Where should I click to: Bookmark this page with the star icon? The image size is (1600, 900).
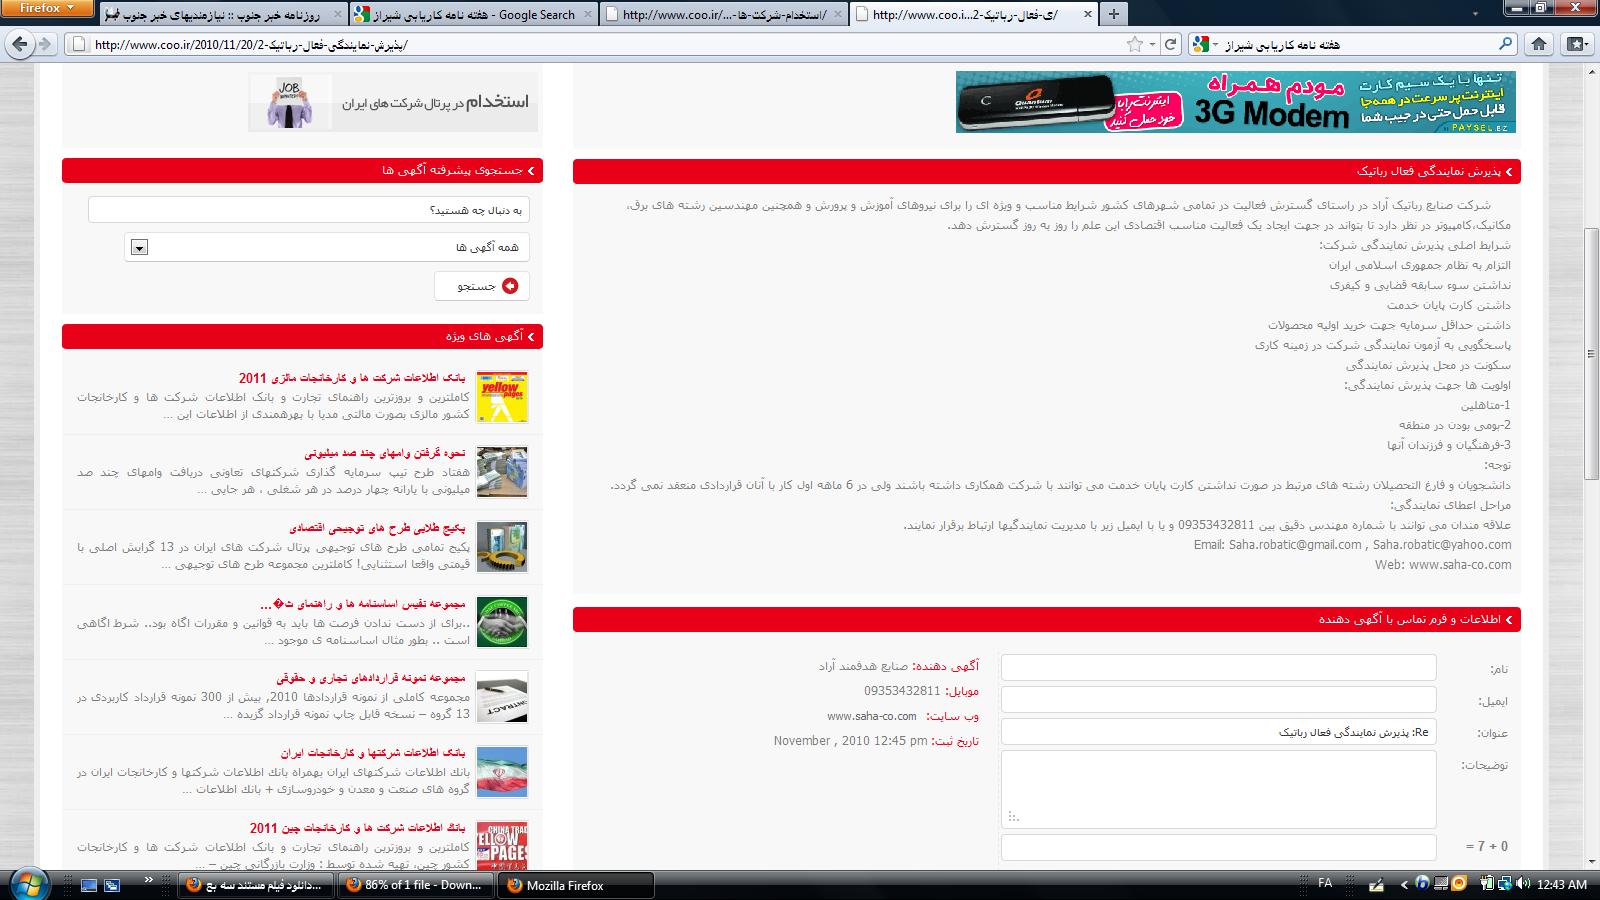coord(1134,44)
